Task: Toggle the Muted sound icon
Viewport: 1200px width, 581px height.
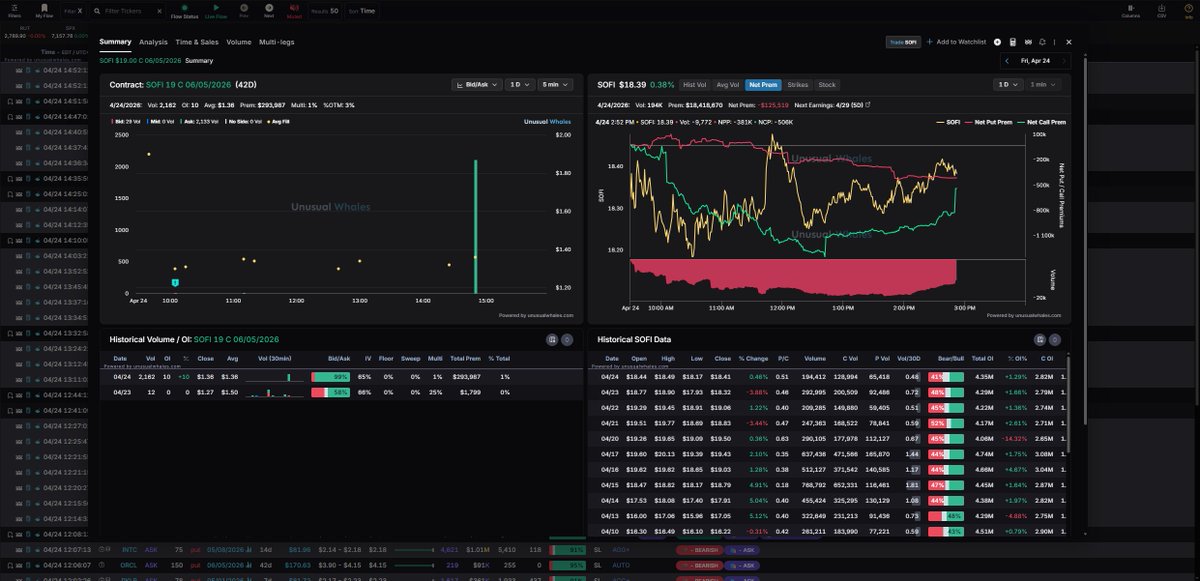Action: pos(294,10)
